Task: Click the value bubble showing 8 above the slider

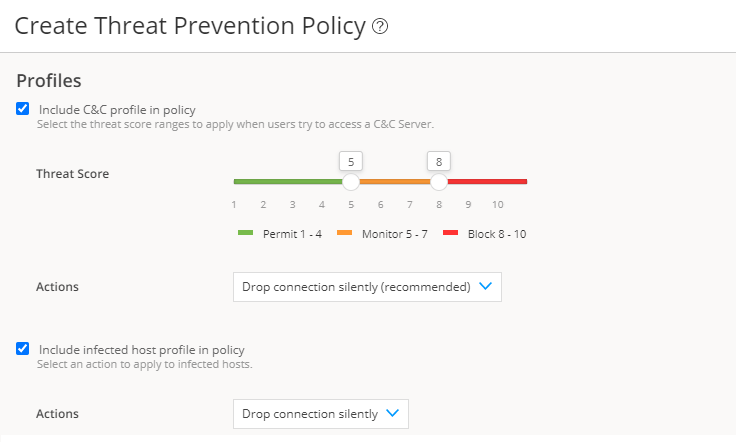Action: [439, 160]
